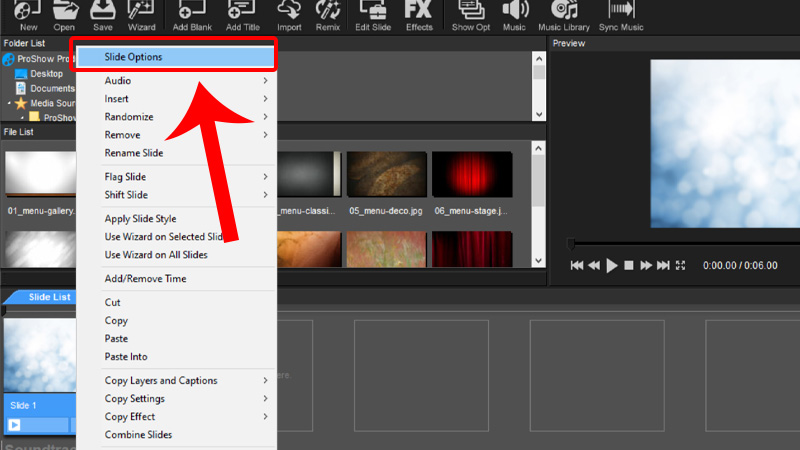800x450 pixels.
Task: Click the play icon on Slide 1
Action: (x=14, y=424)
